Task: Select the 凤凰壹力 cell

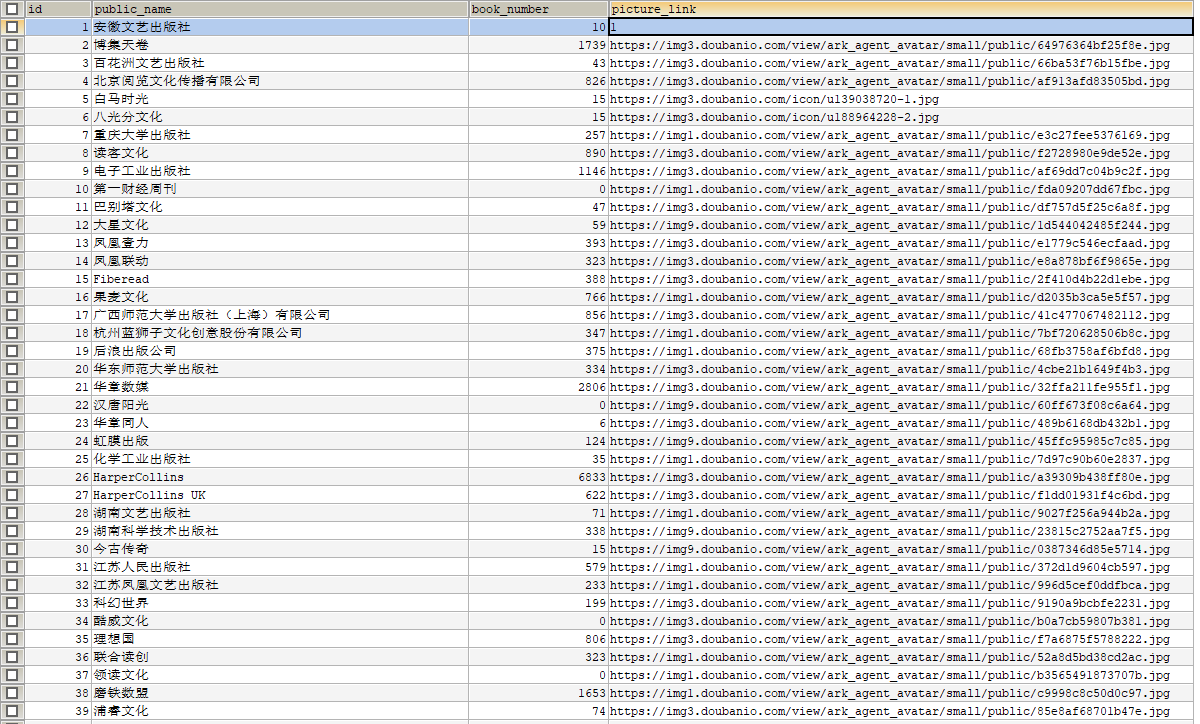Action: (x=280, y=243)
